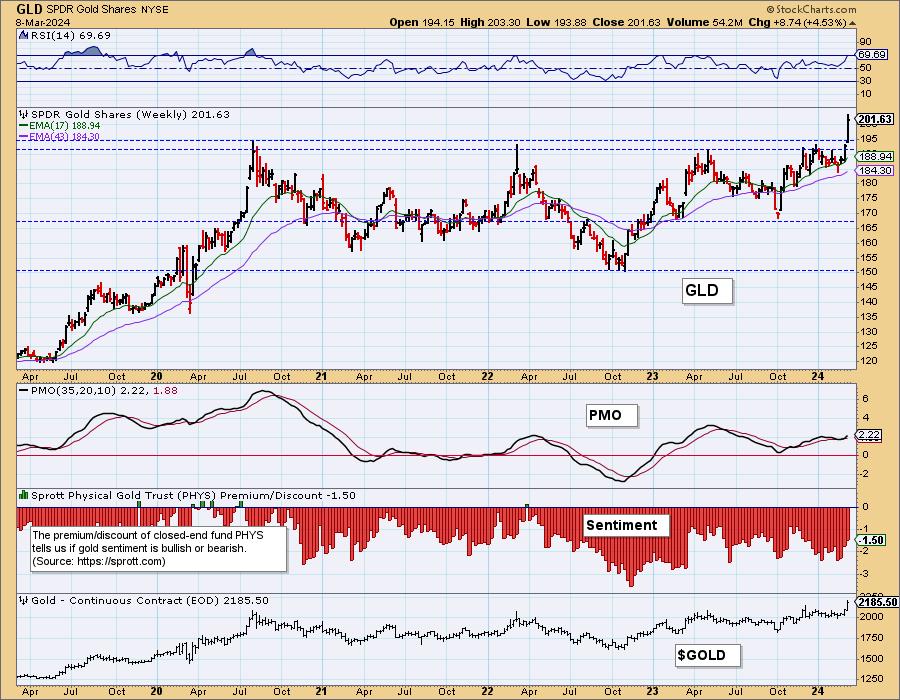Click the 120 price axis label
Viewport: 900px width, 700px height.
868,361
